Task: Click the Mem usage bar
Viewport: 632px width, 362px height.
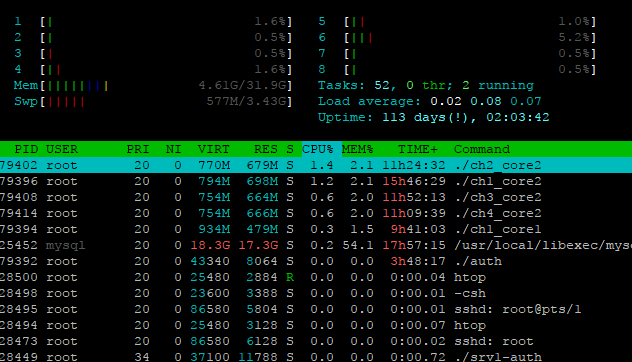Action: click(x=153, y=85)
